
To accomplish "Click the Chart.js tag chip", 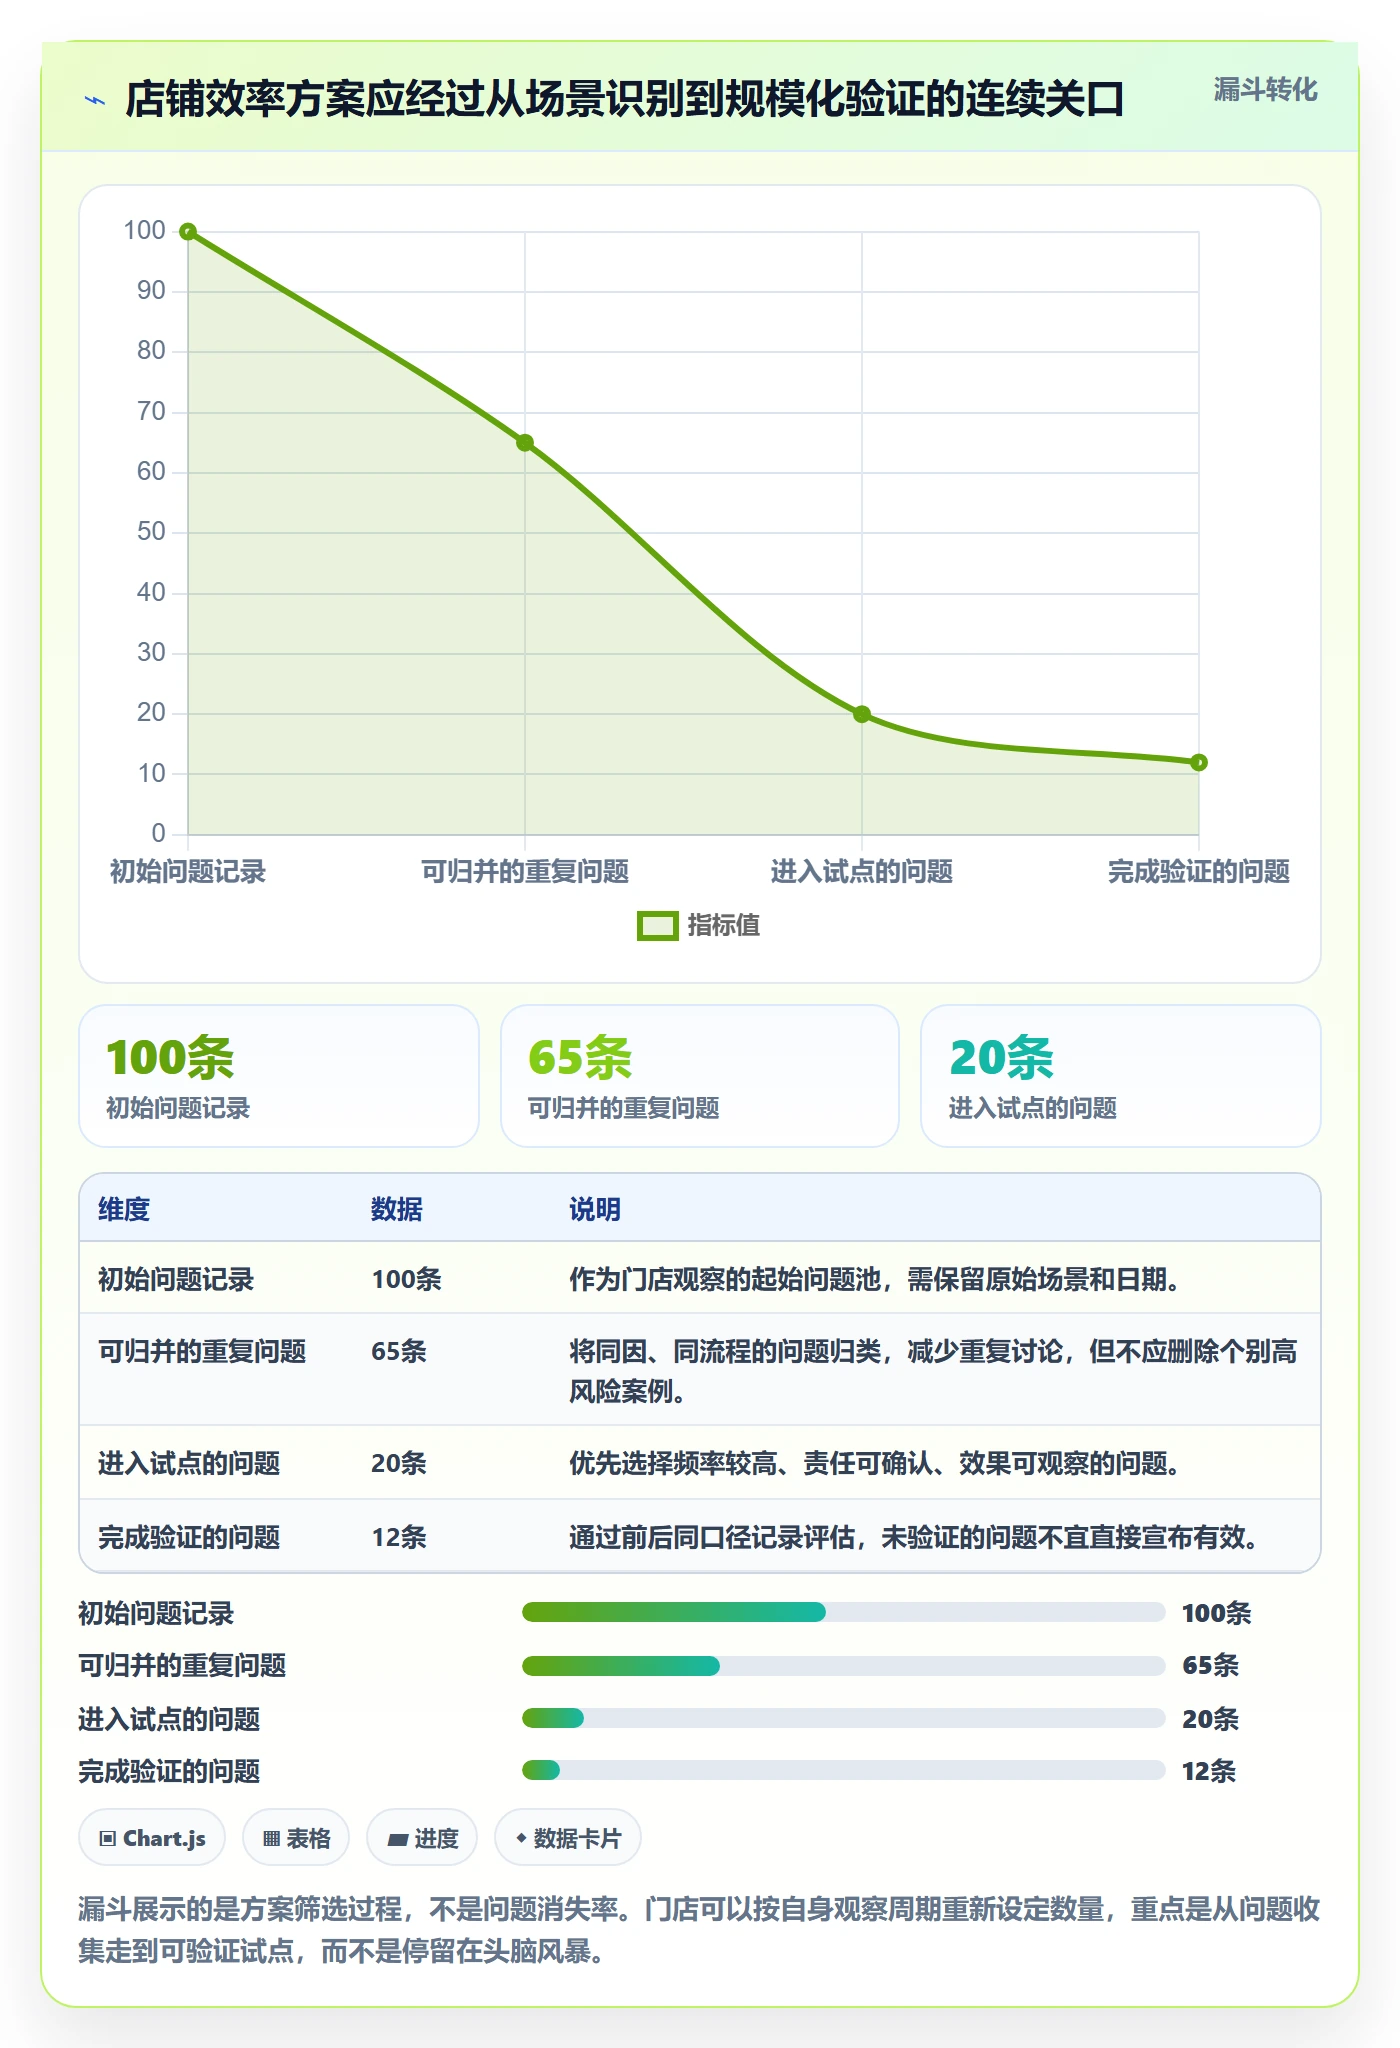I will [152, 1838].
